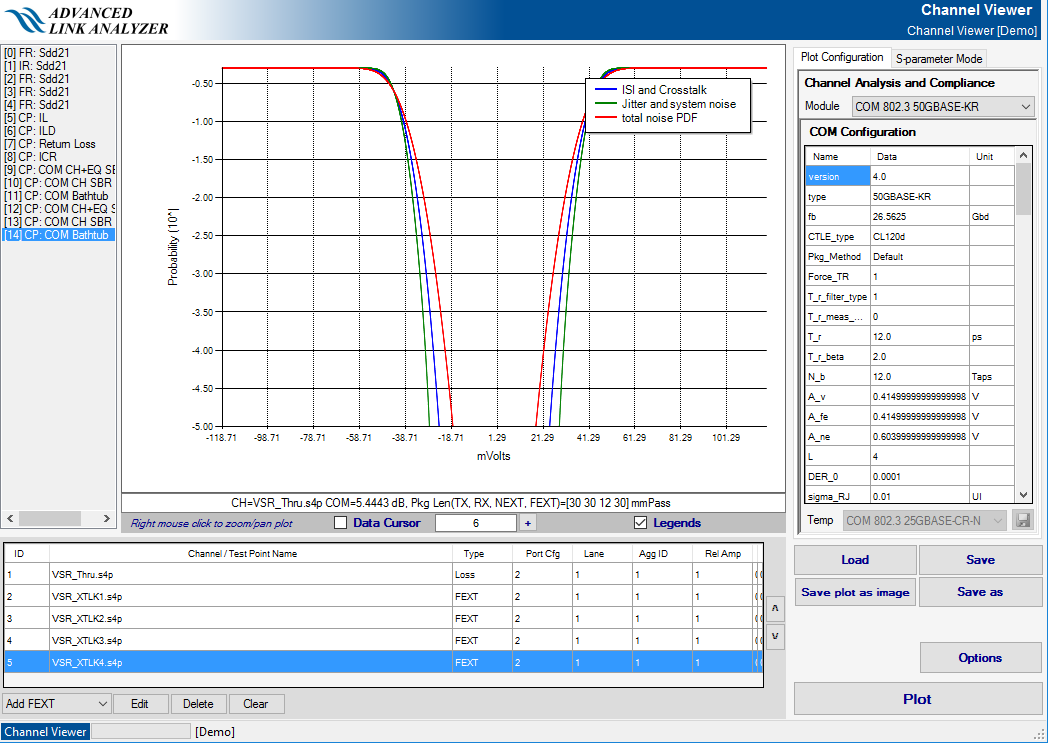1048x743 pixels.
Task: Move channel row up with the up arrow
Action: (x=775, y=607)
